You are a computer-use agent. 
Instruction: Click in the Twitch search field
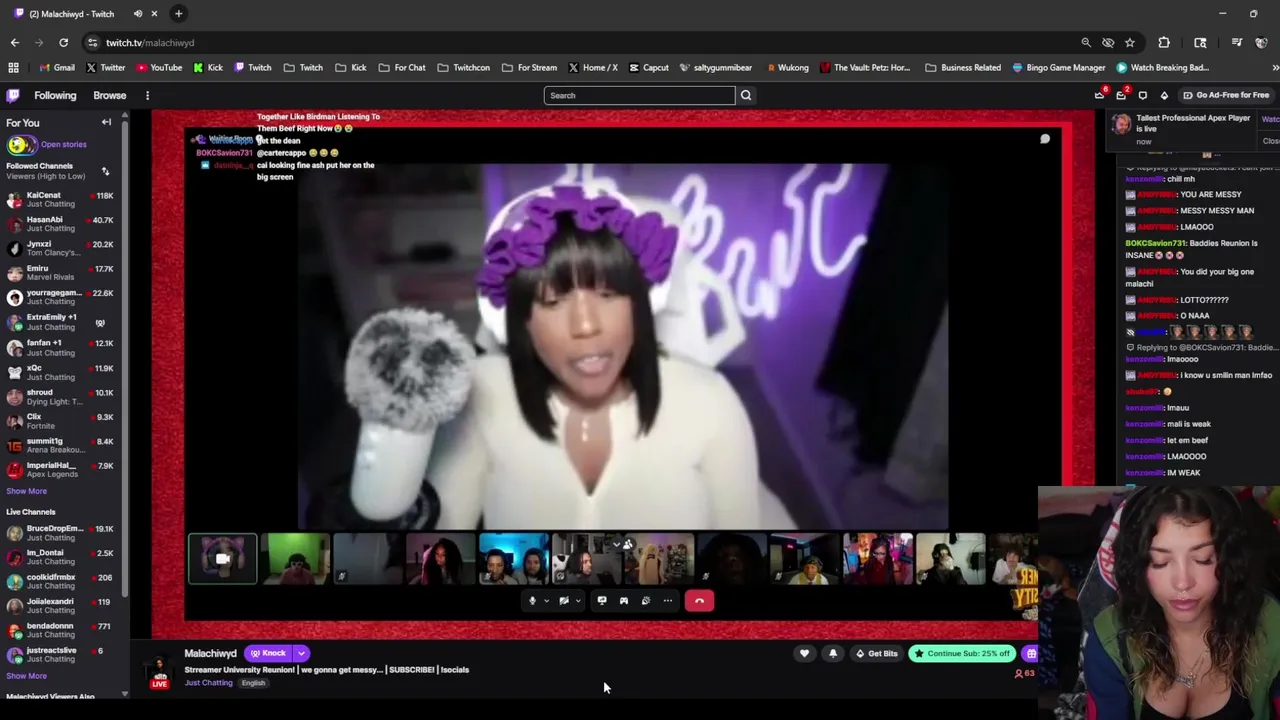click(640, 95)
